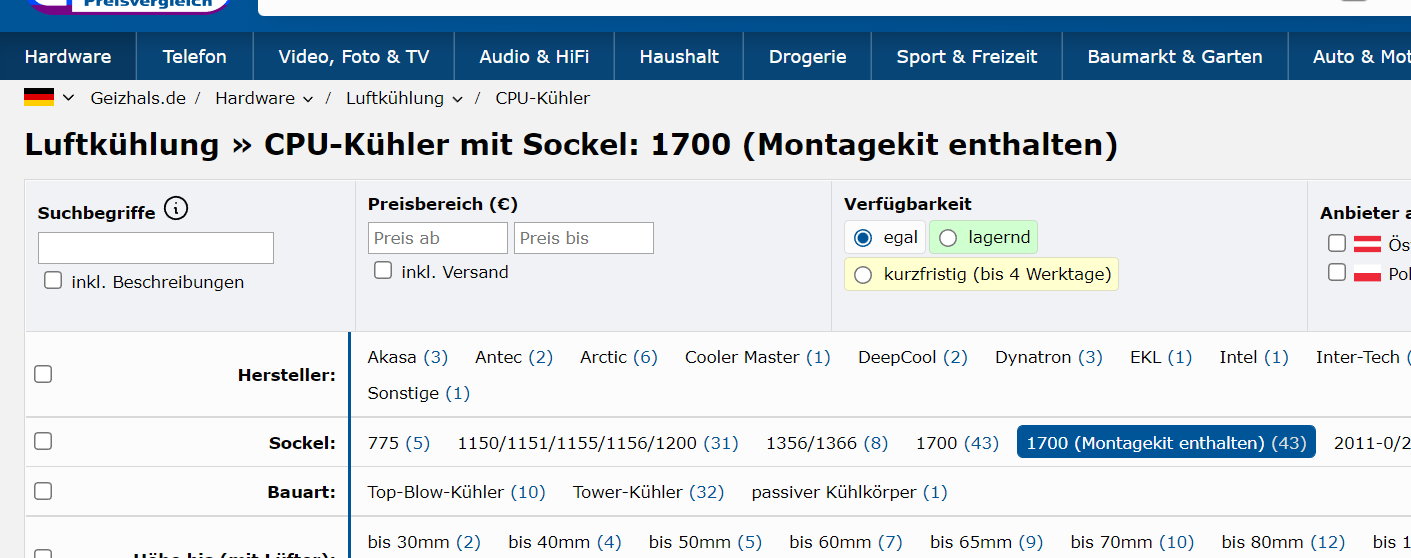
Task: Focus the Preis ab input field
Action: point(438,238)
